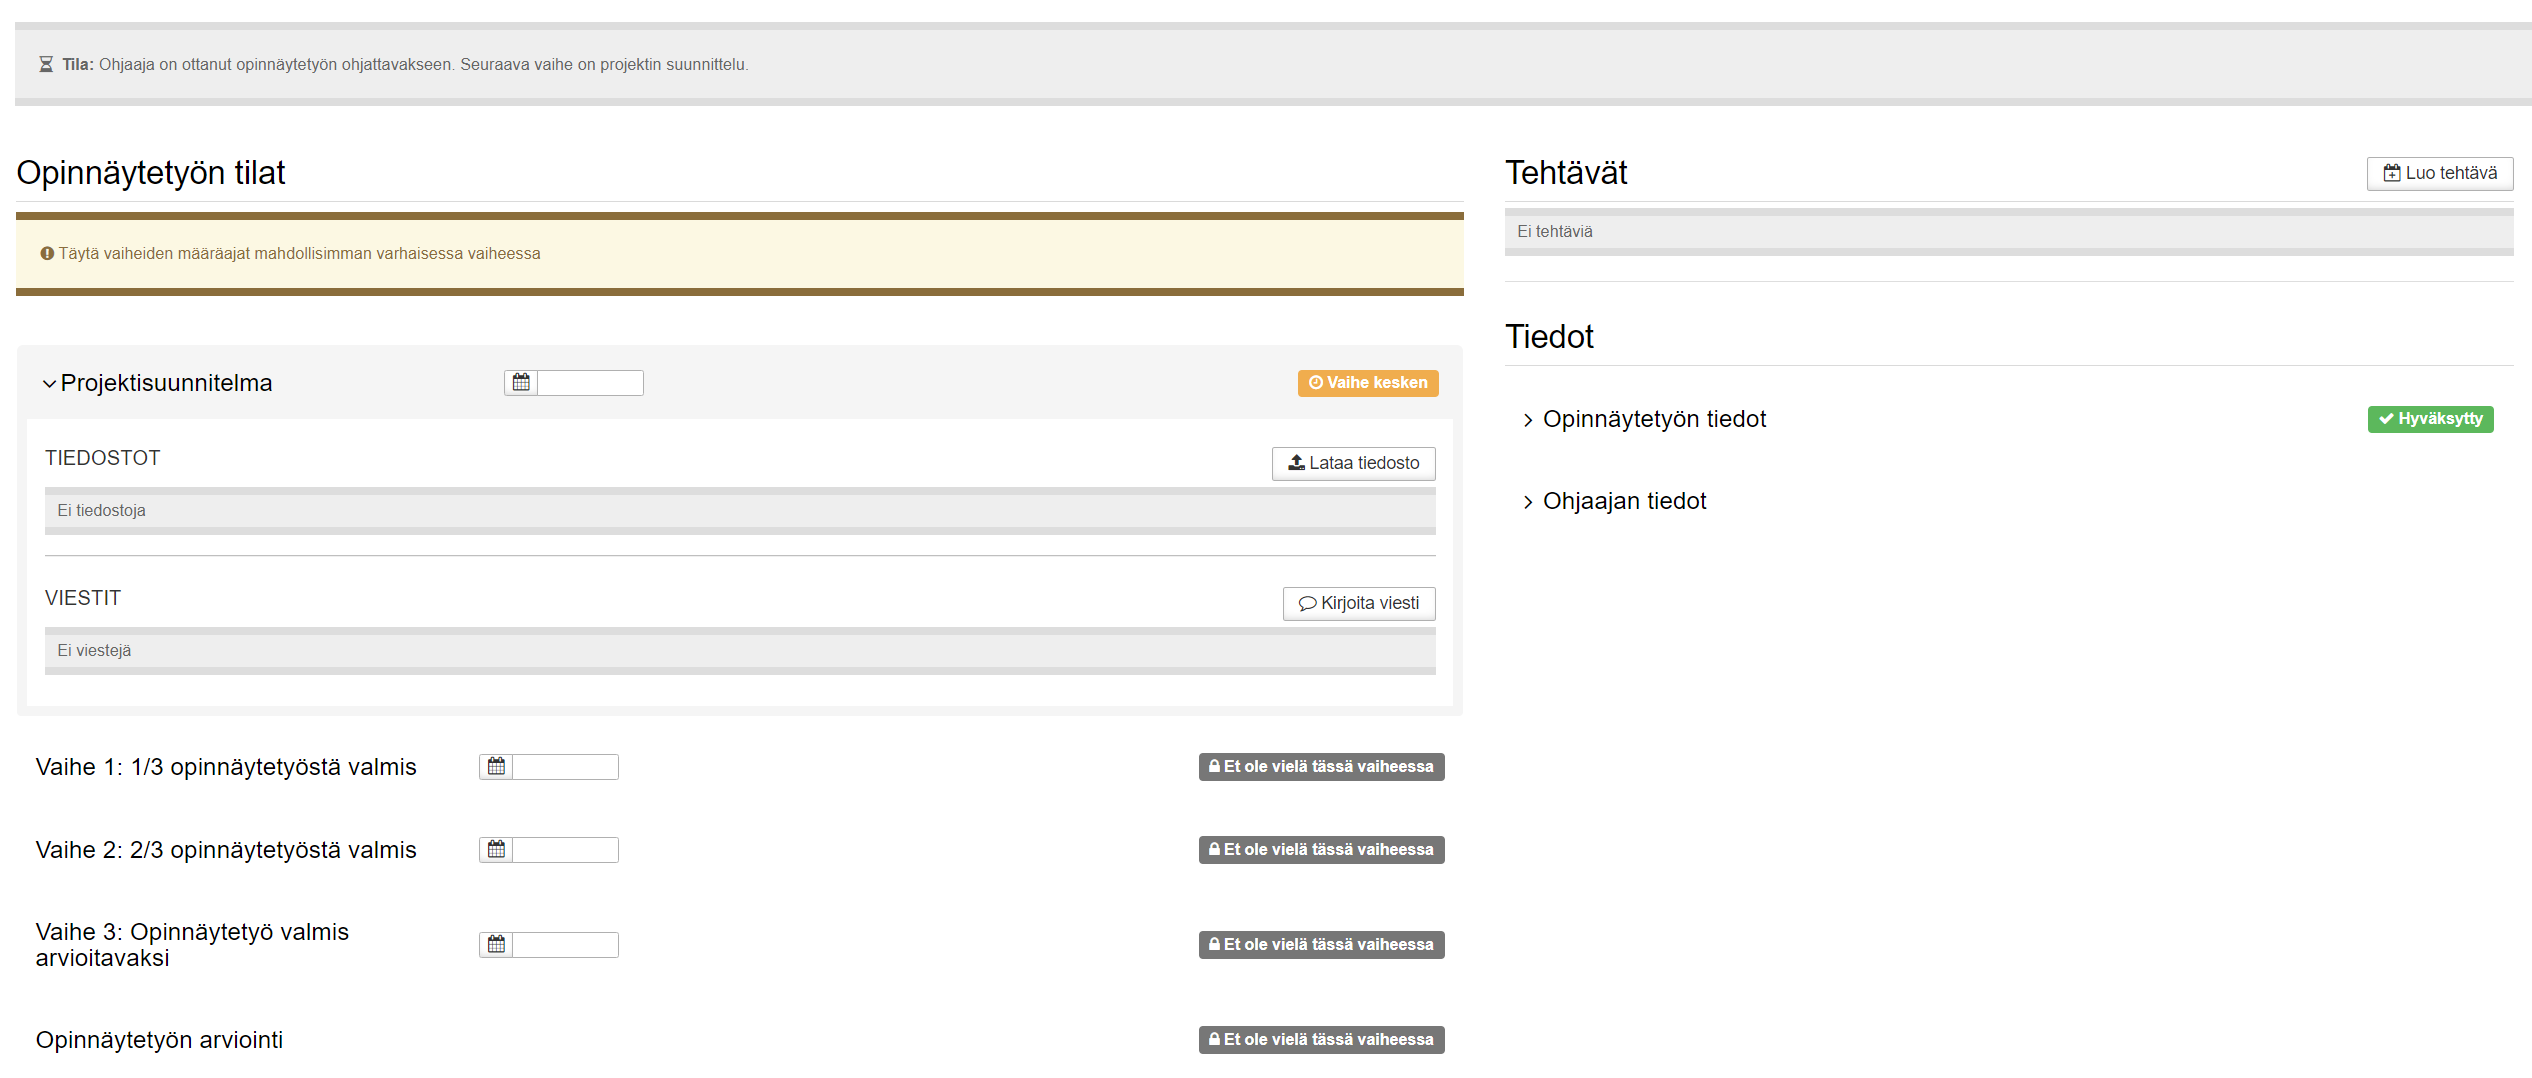Select the Projektisuunnitelma heading
Screen dimensions: 2532x1078
(x=166, y=383)
